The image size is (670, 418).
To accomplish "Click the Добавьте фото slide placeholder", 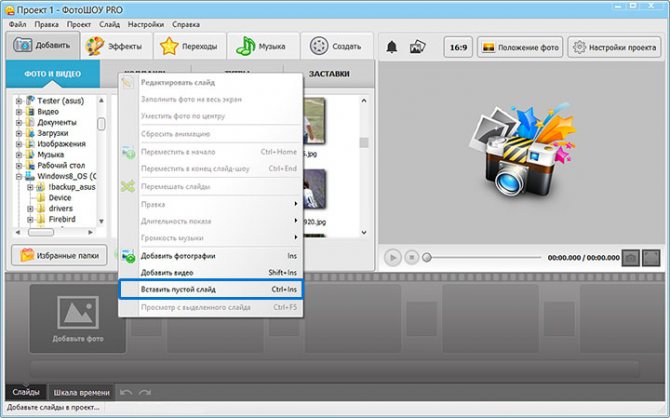I will (77, 318).
